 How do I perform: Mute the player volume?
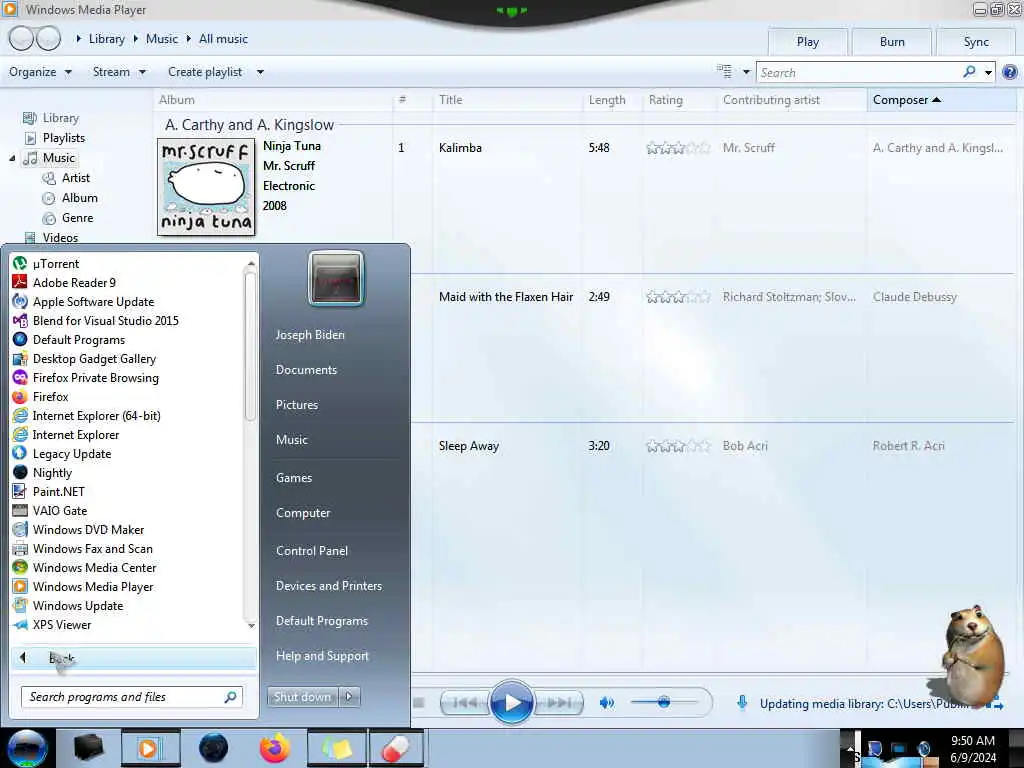click(x=607, y=703)
